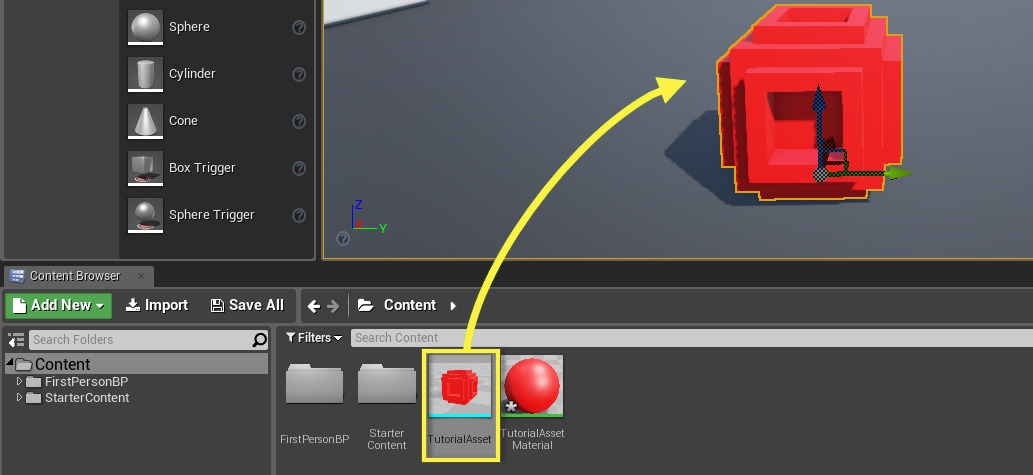Select FirstPersonBP in folder tree
1033x475 pixels.
pyautogui.click(x=86, y=381)
